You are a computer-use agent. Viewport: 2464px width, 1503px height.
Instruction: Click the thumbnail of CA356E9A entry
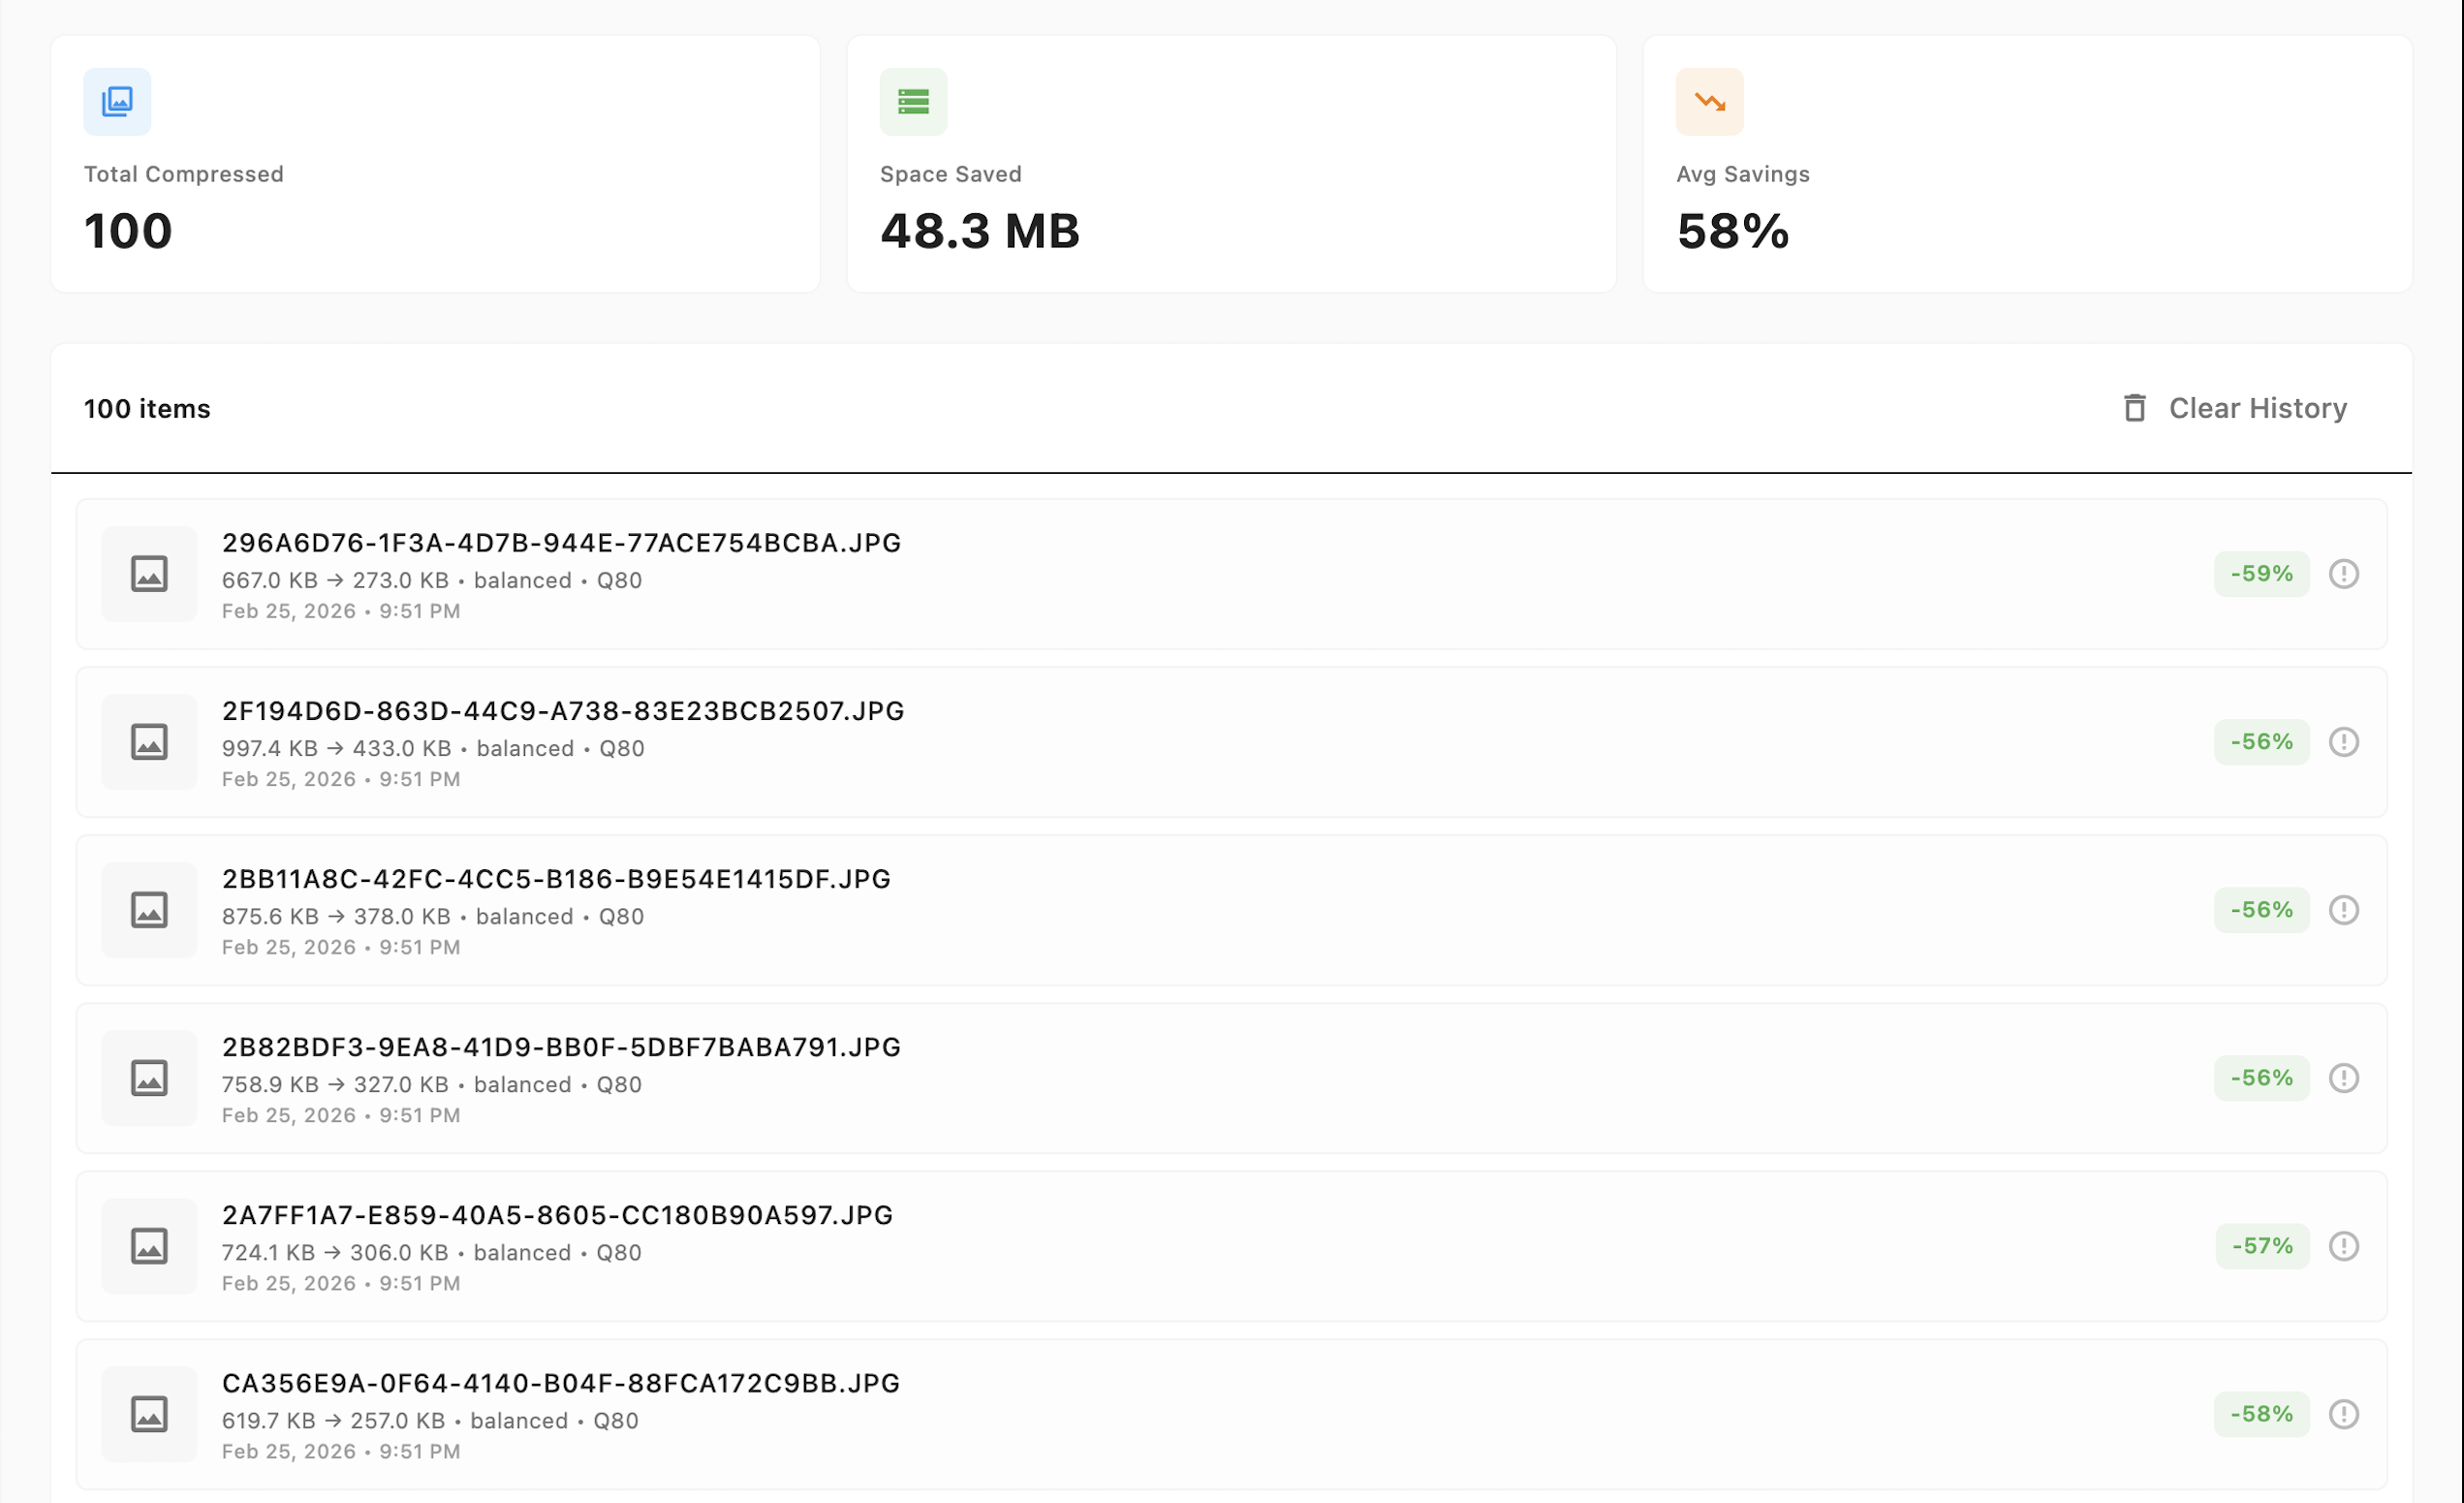coord(149,1414)
